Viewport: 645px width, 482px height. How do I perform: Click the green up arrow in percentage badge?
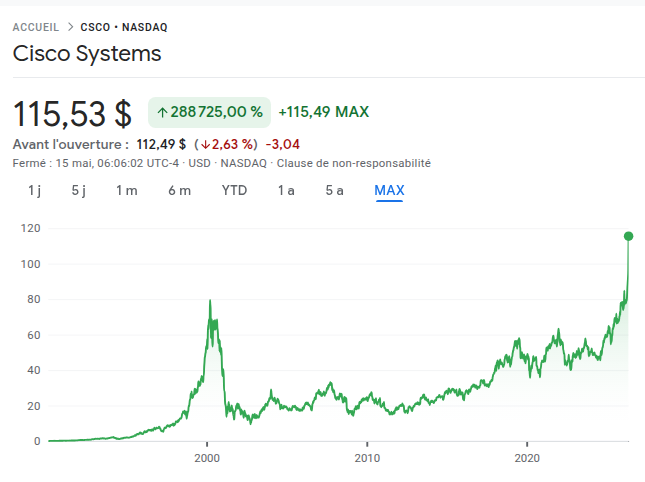[x=162, y=112]
